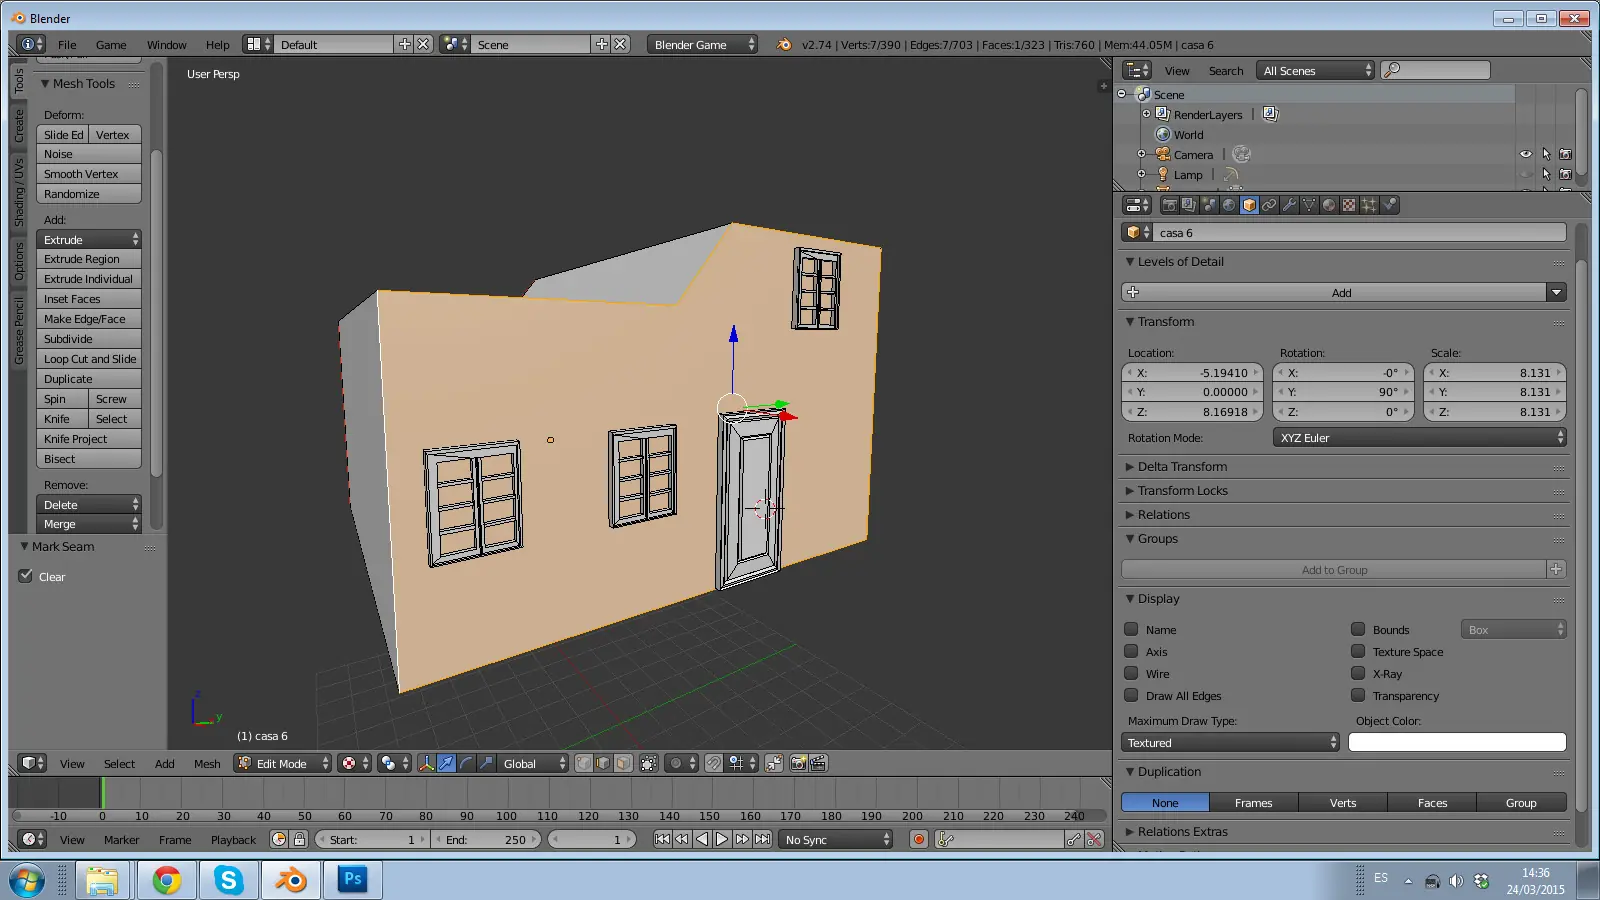This screenshot has height=900, width=1600.
Task: Open the Game menu
Action: [111, 45]
